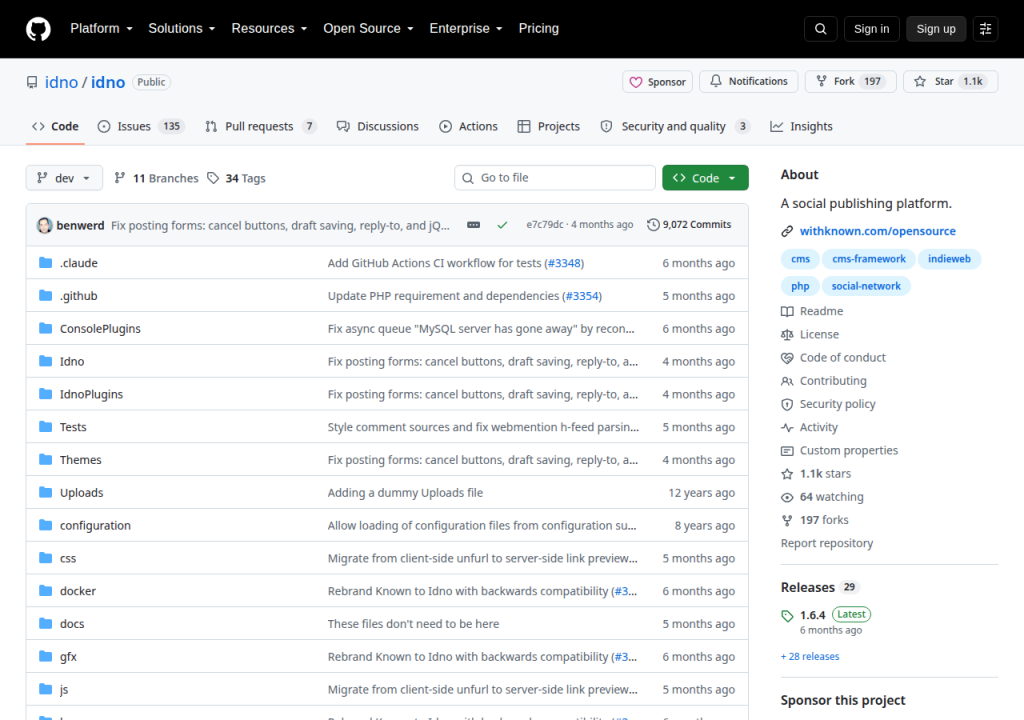Open the css folder
The height and width of the screenshot is (720, 1024).
(68, 558)
